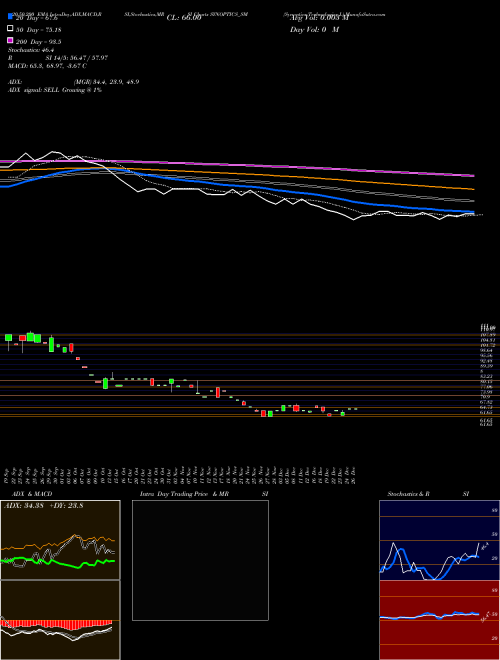This screenshot has width=500, height=660.
Task: Click the 'Day Vol: 0 M' label
Action: (x=314, y=29)
